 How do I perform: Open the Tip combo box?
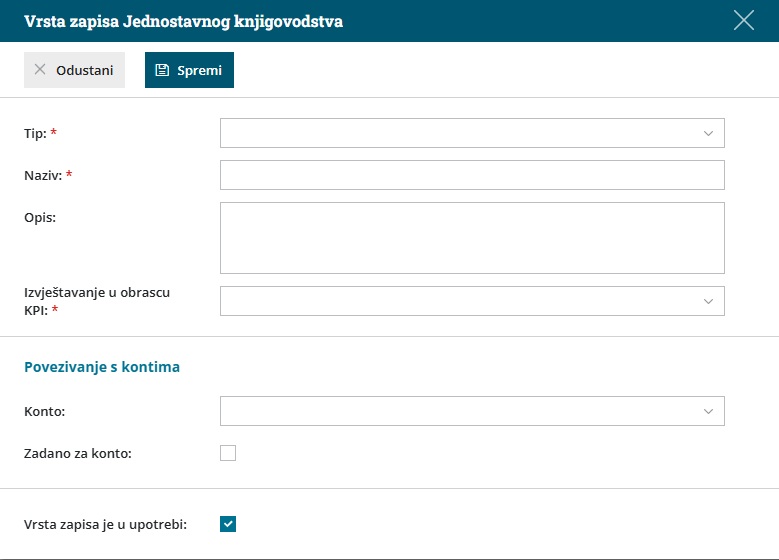pos(472,133)
